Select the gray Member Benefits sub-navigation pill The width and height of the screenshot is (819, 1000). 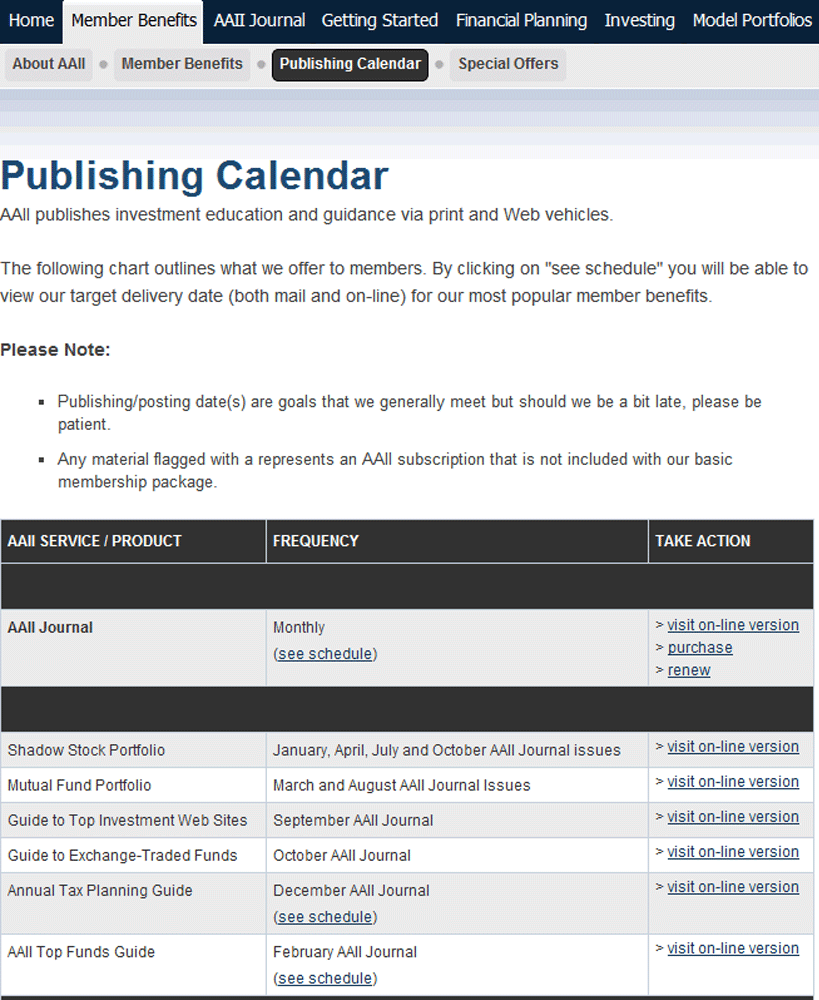tap(182, 64)
